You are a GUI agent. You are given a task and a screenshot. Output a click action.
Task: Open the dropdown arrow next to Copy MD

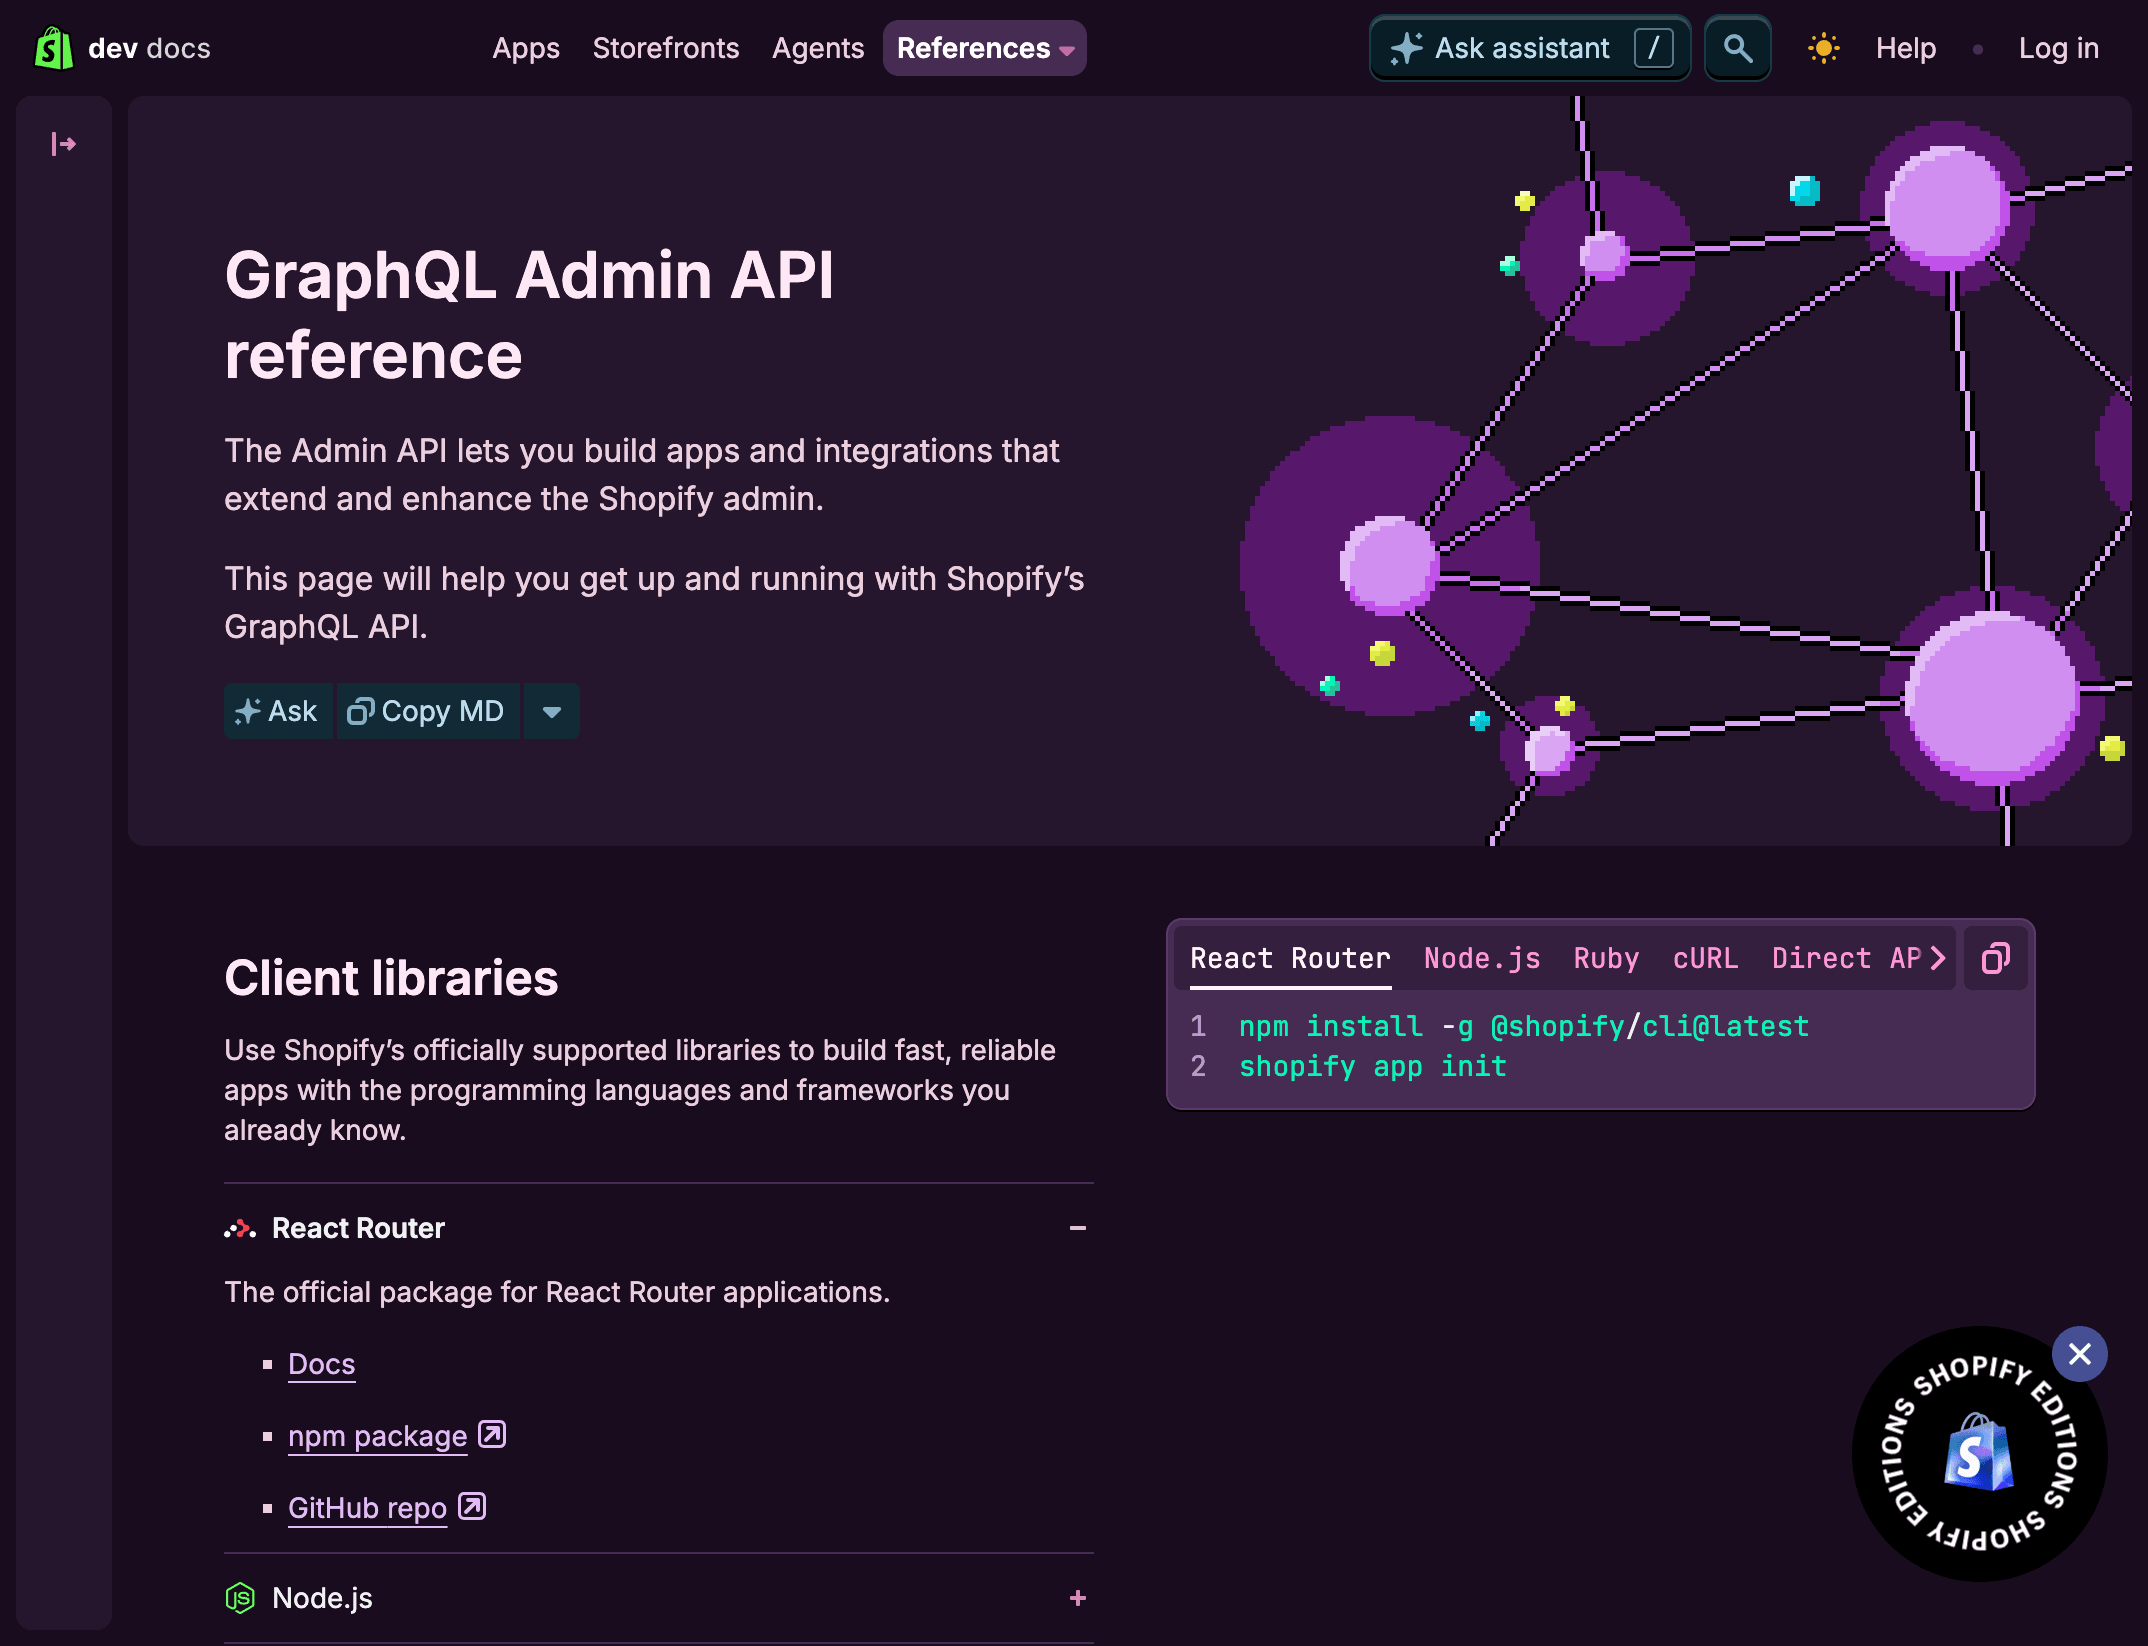point(552,711)
